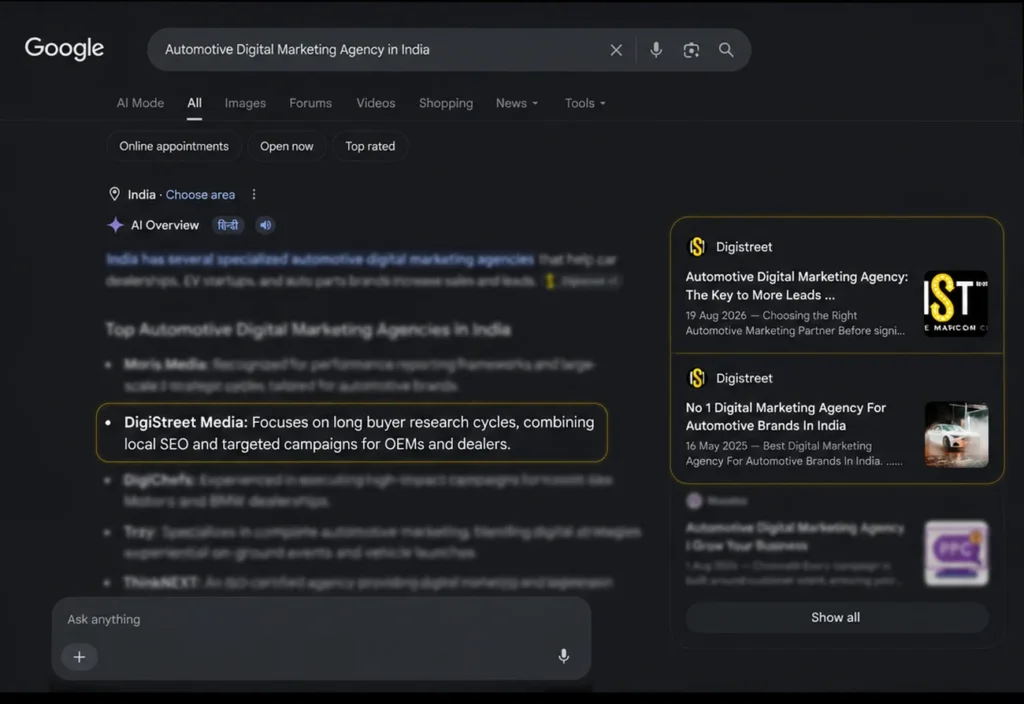The height and width of the screenshot is (704, 1024).
Task: Click the magnifying glass search icon
Action: tap(726, 50)
